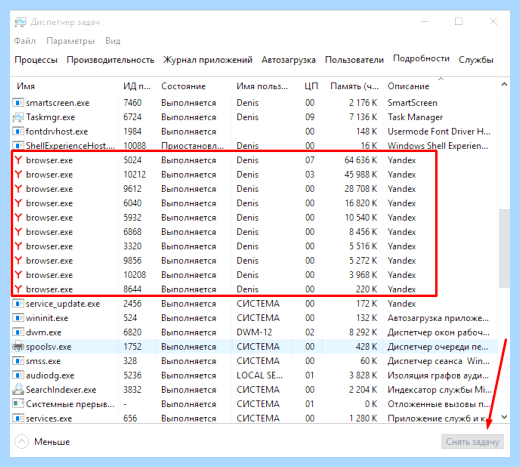Click the service_update.exe process icon
Viewport: 520px width, 467px height.
tap(18, 303)
